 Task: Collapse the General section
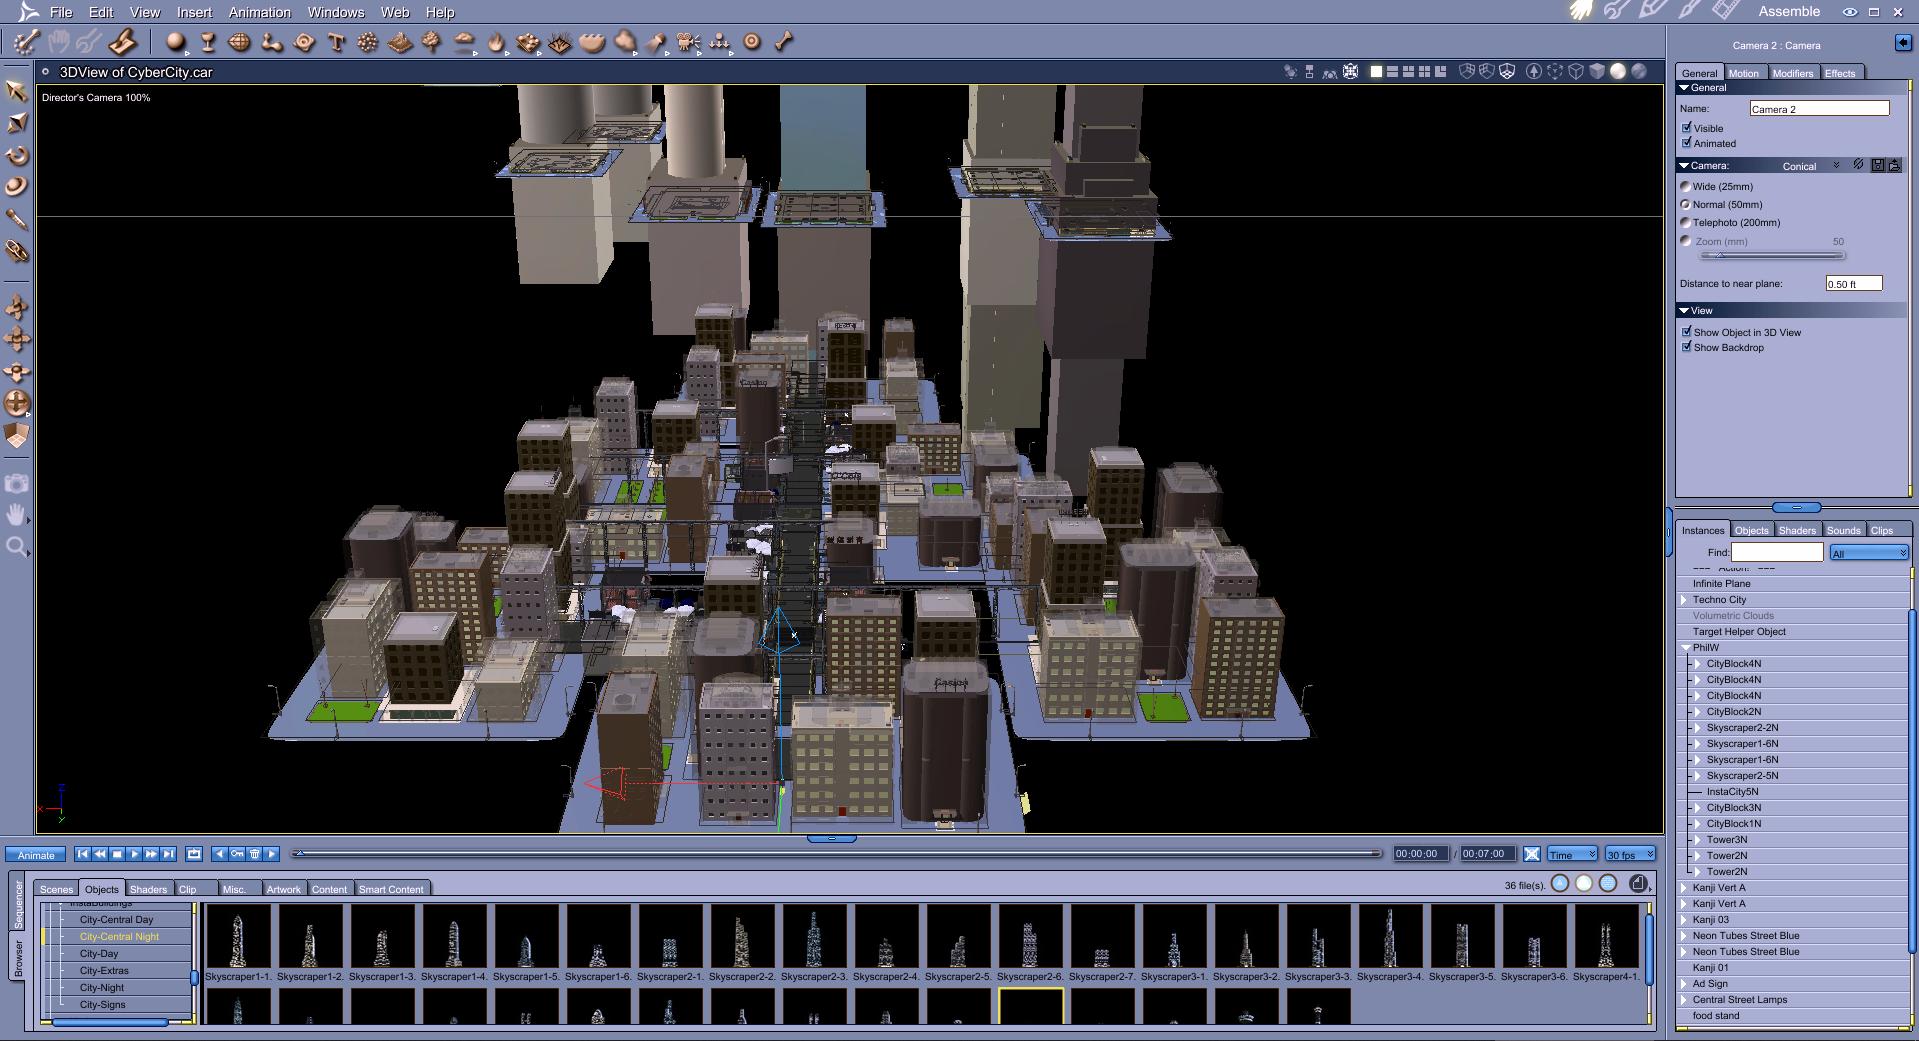click(1684, 88)
